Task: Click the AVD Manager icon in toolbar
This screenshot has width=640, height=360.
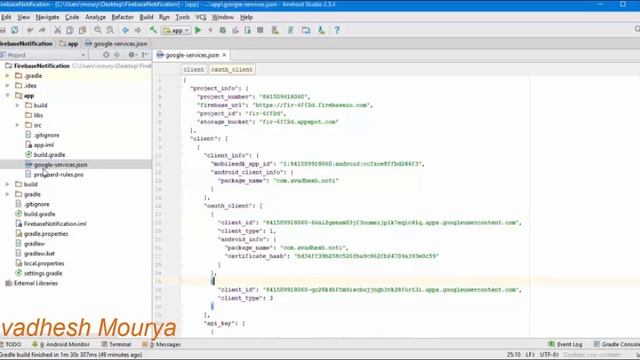Action: pyautogui.click(x=276, y=30)
